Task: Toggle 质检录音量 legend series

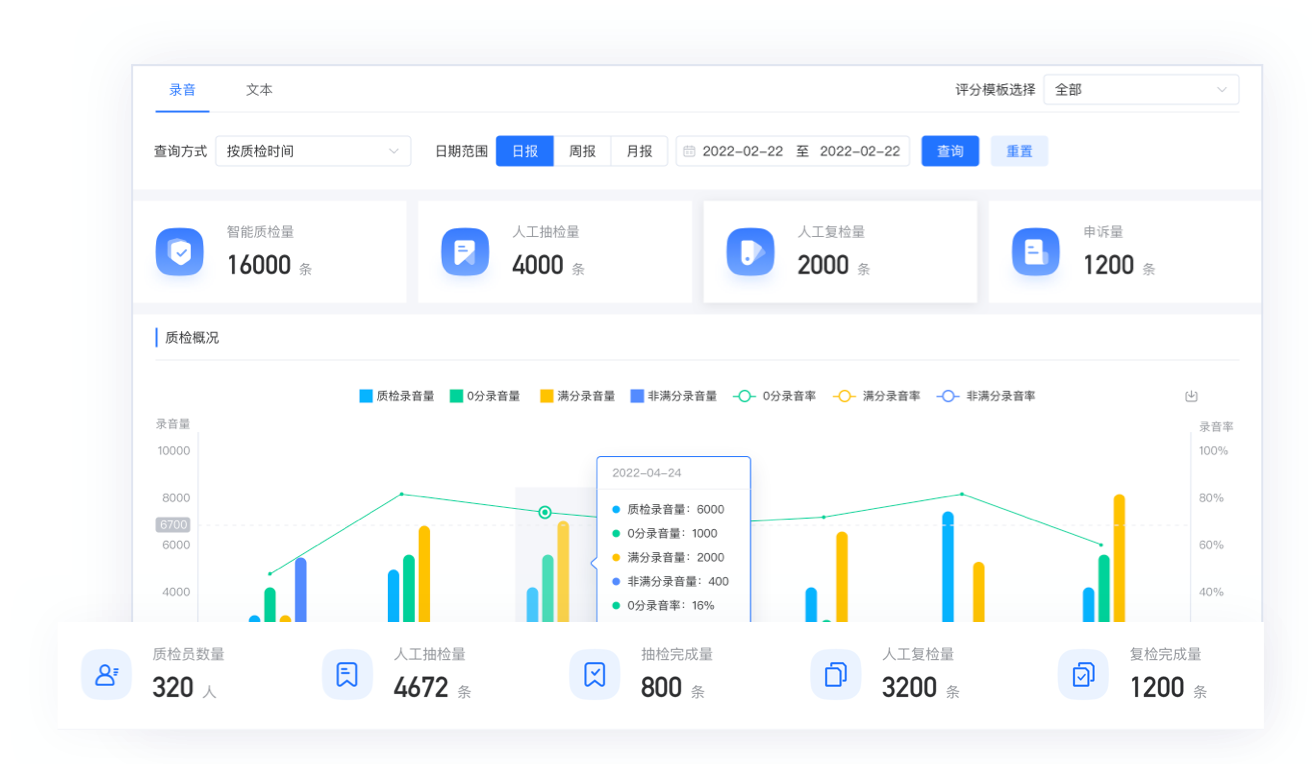Action: (397, 396)
